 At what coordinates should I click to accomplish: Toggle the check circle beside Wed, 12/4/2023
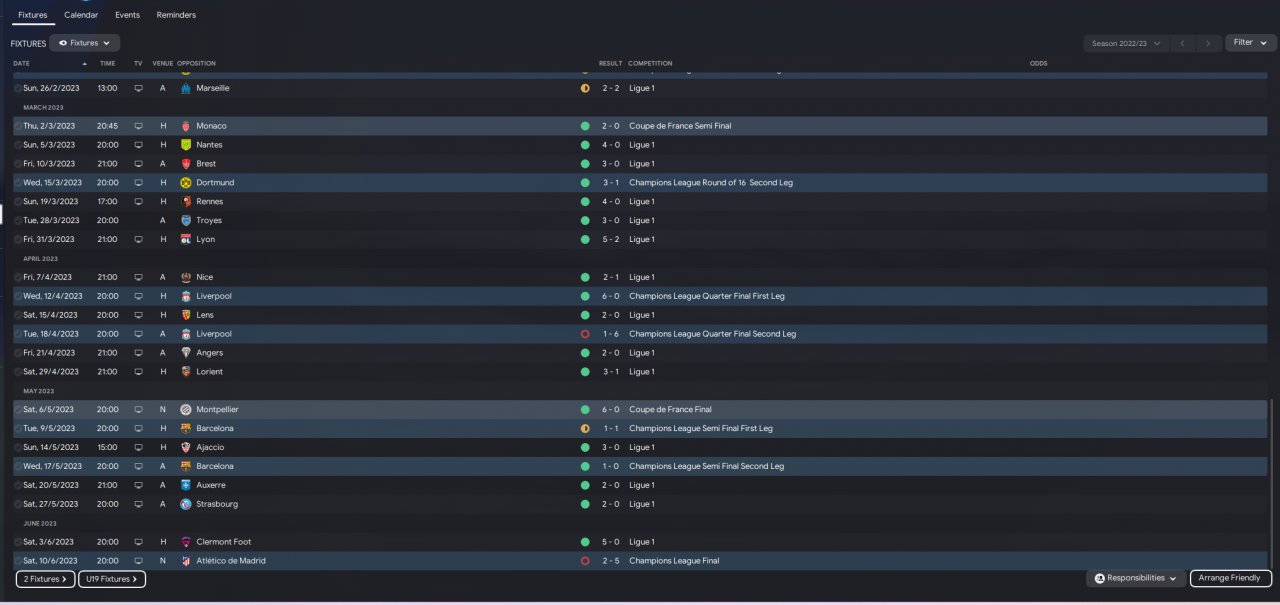coord(18,296)
